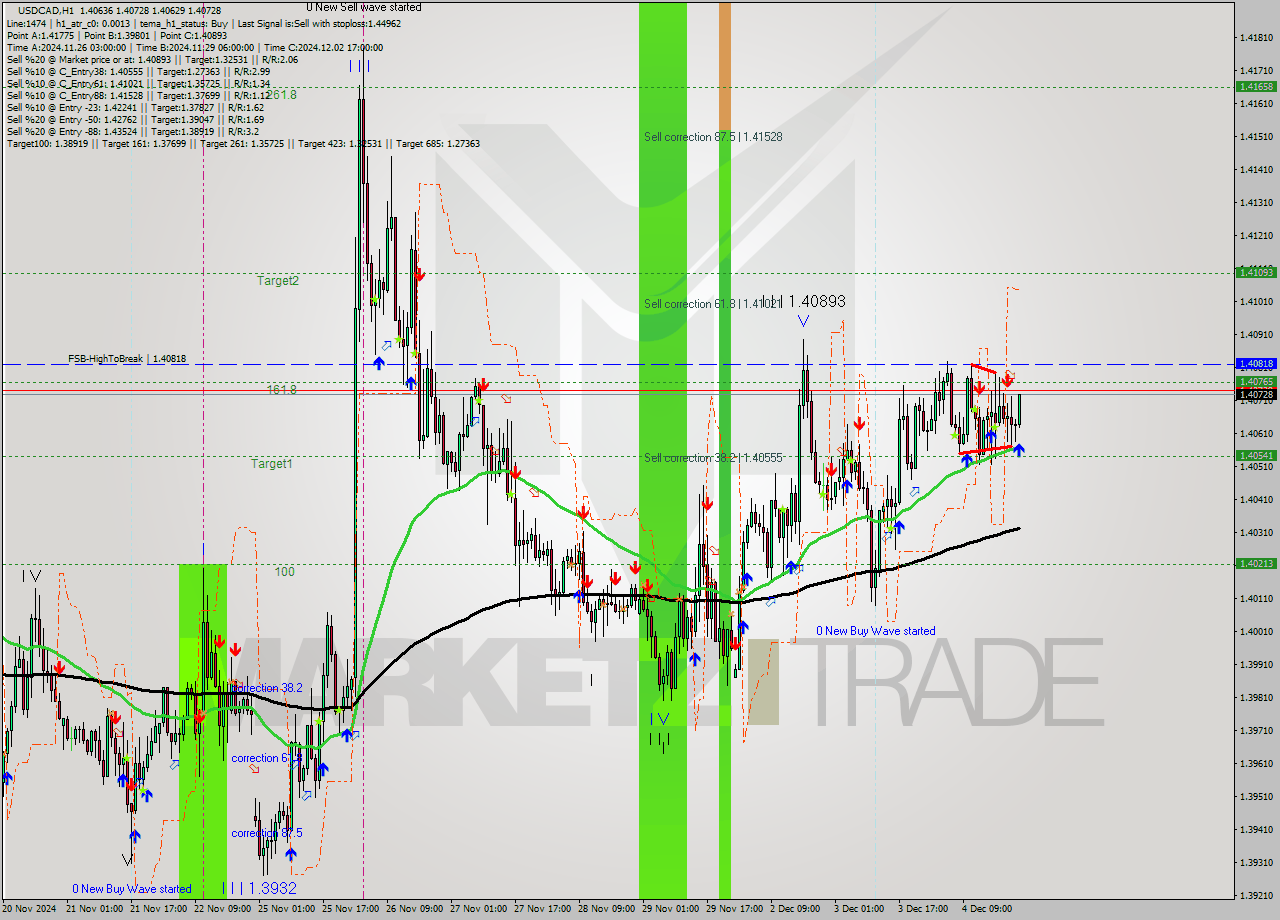1280x920 pixels.
Task: Click the '28 Nov 09:00' time axis label
Action: 607,909
